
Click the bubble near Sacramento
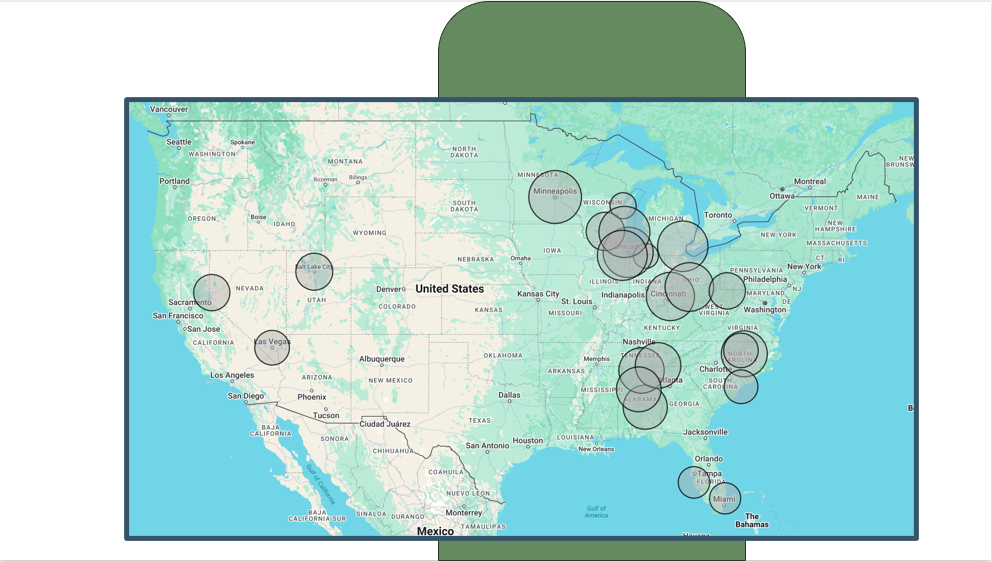click(211, 292)
